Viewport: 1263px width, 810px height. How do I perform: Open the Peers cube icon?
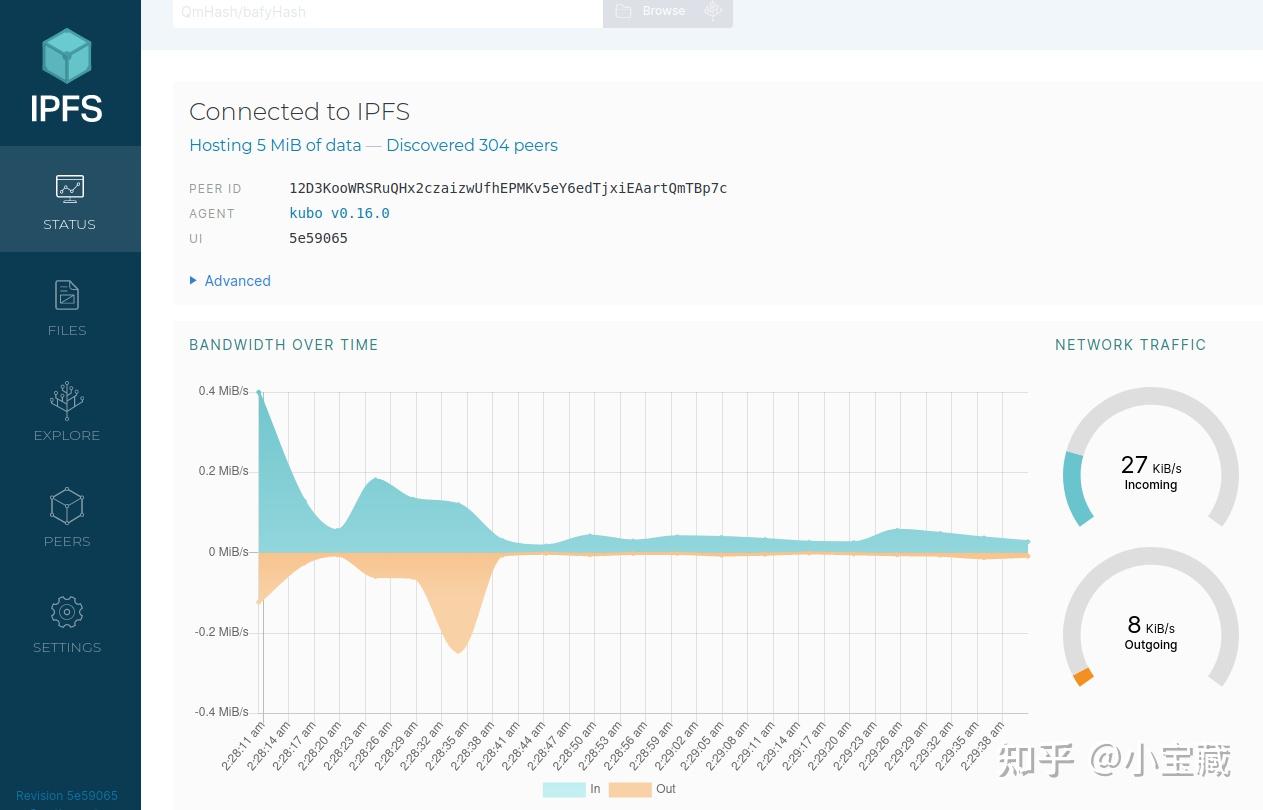[67, 506]
